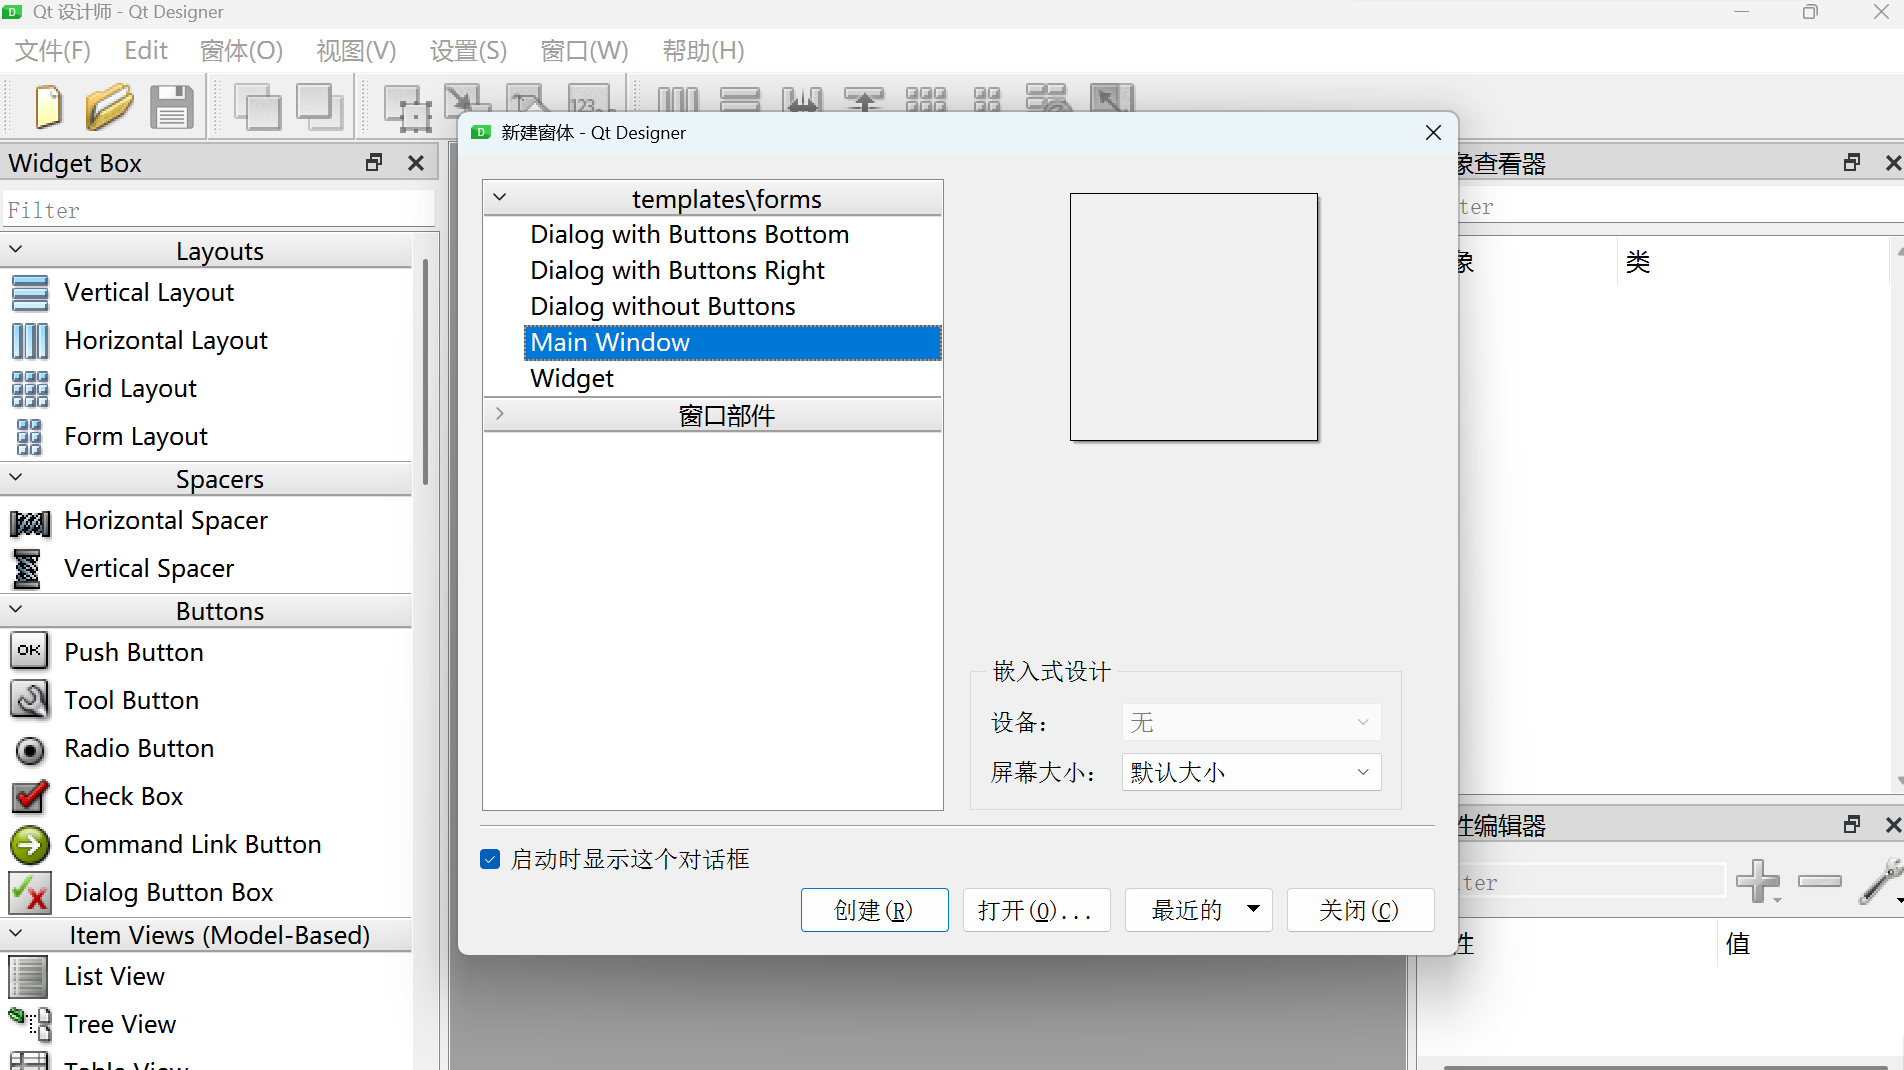
Task: Click the Grid Layout widget icon
Action: (x=30, y=389)
